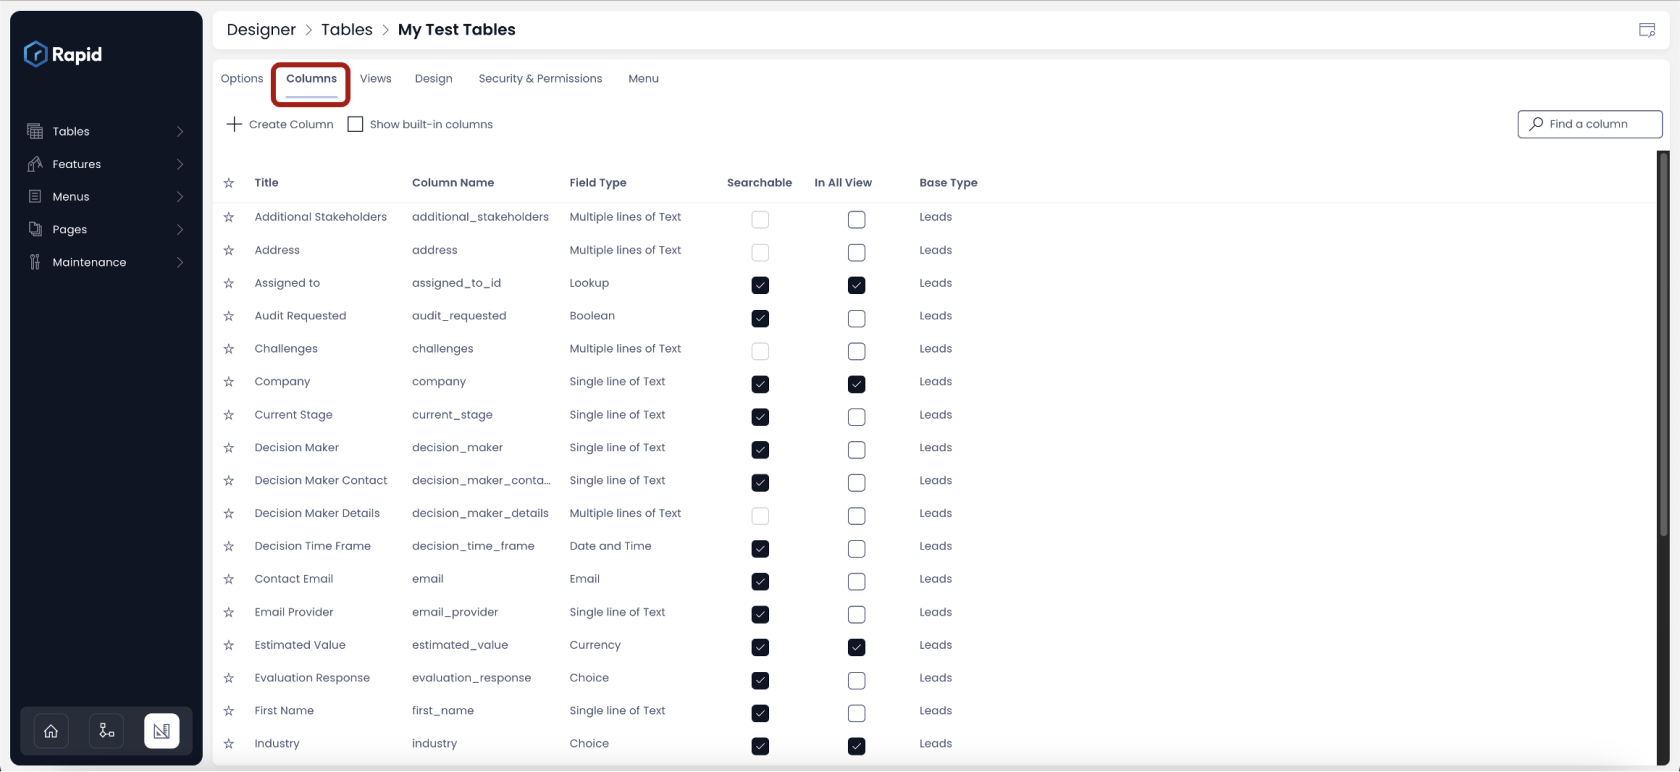Screen dimensions: 1680x772
Task: Click the Lookup field type cell
Action: tap(589, 283)
